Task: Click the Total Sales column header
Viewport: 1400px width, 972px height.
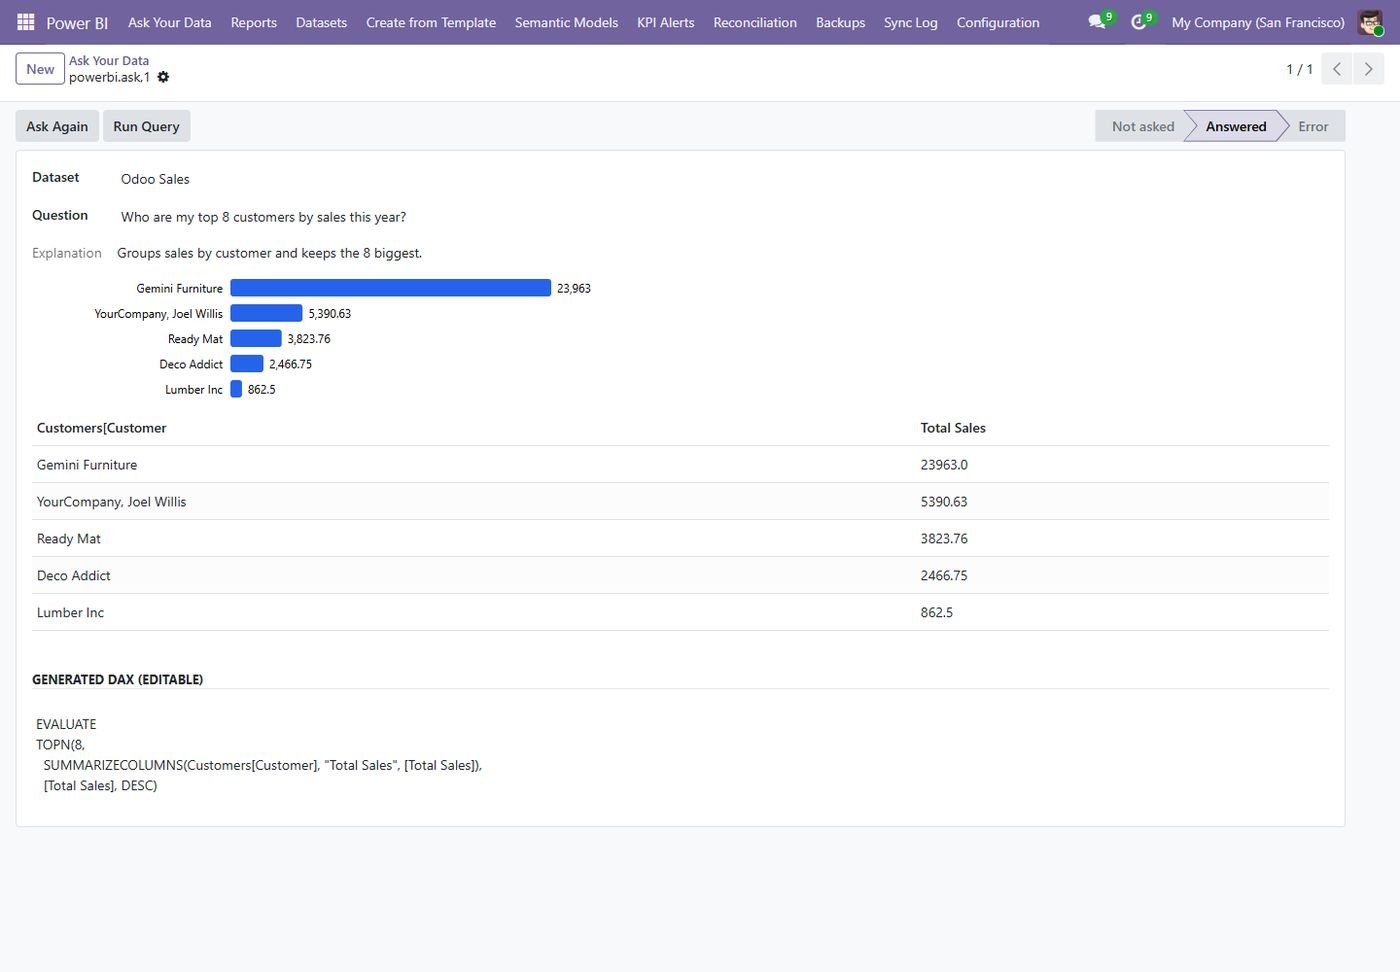Action: 953,428
